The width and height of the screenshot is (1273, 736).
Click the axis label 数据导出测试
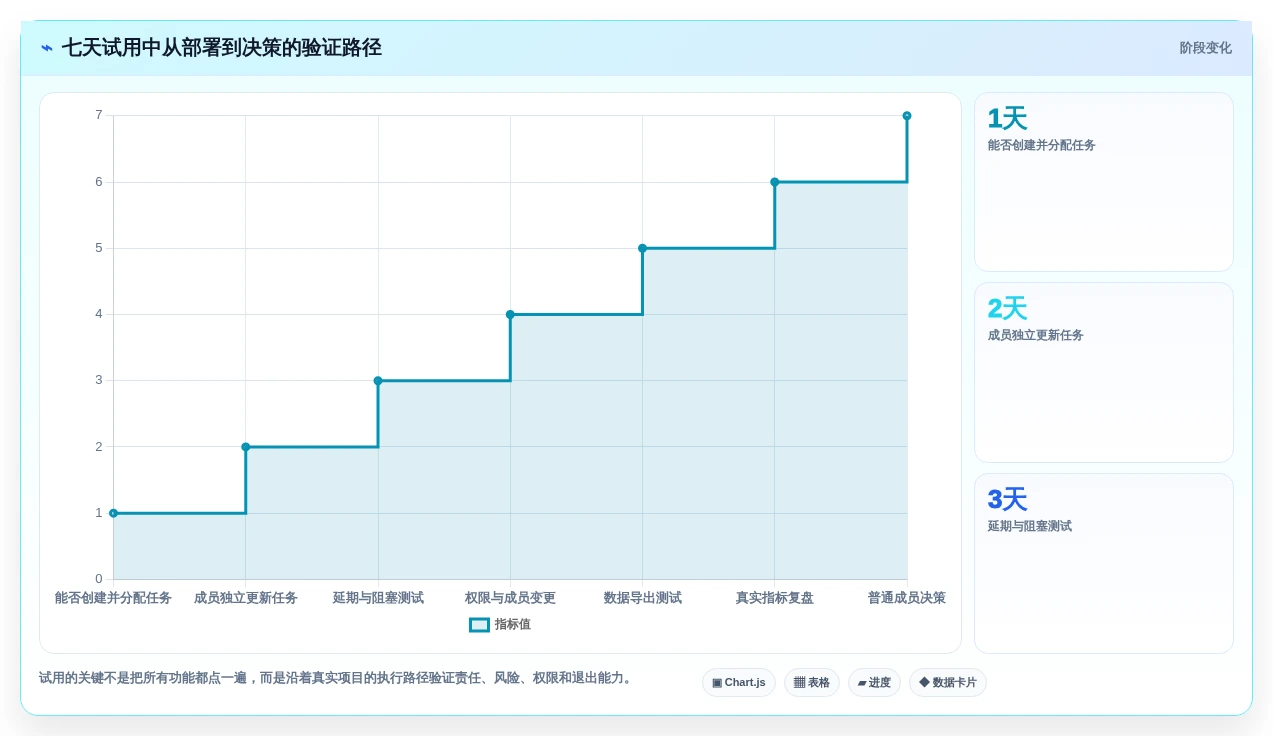[x=642, y=598]
